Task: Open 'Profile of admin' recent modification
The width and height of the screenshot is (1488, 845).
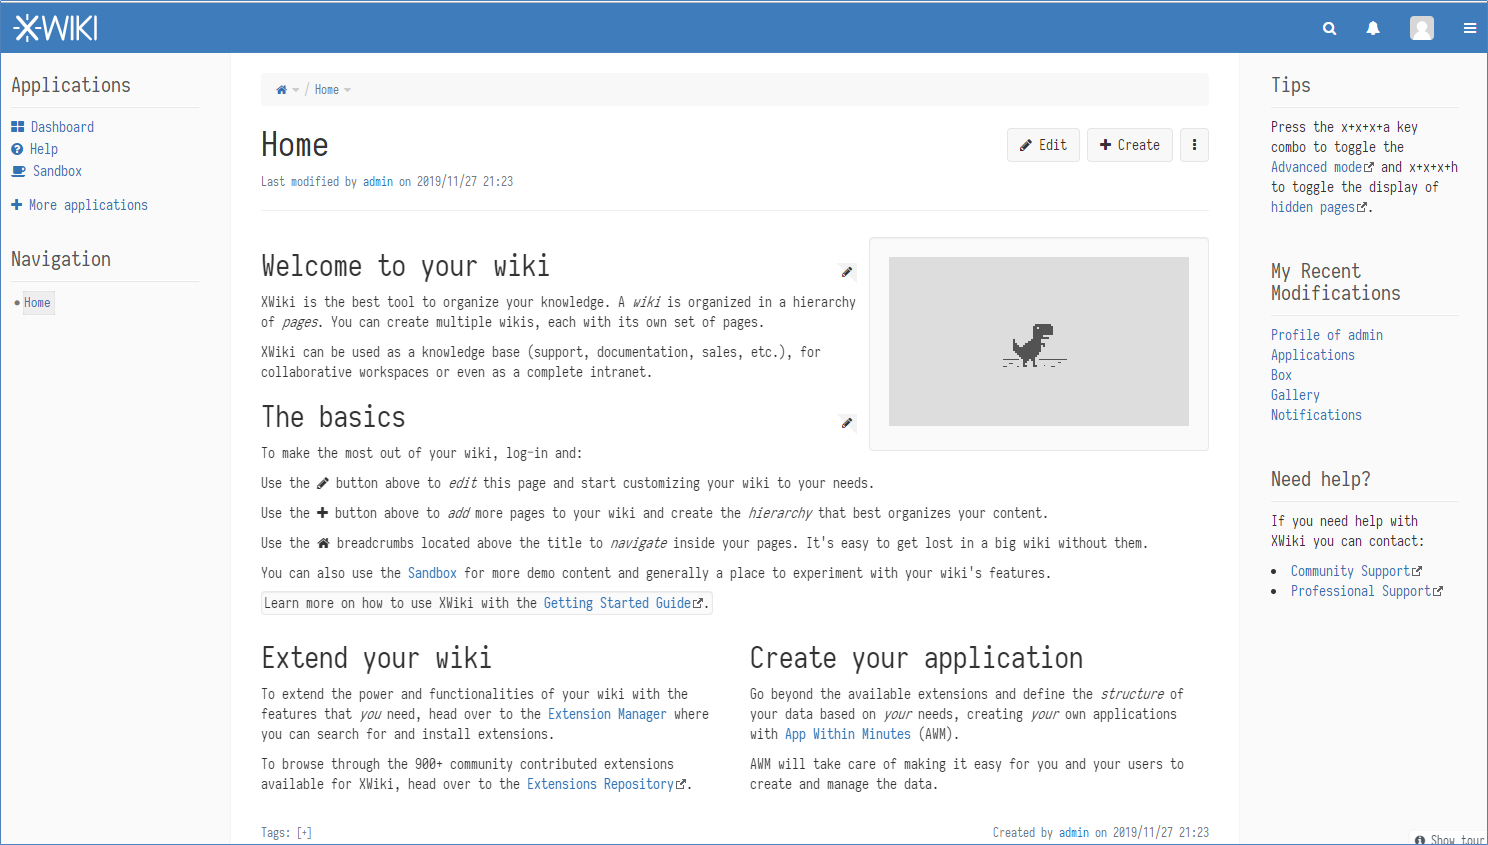Action: [x=1327, y=335]
